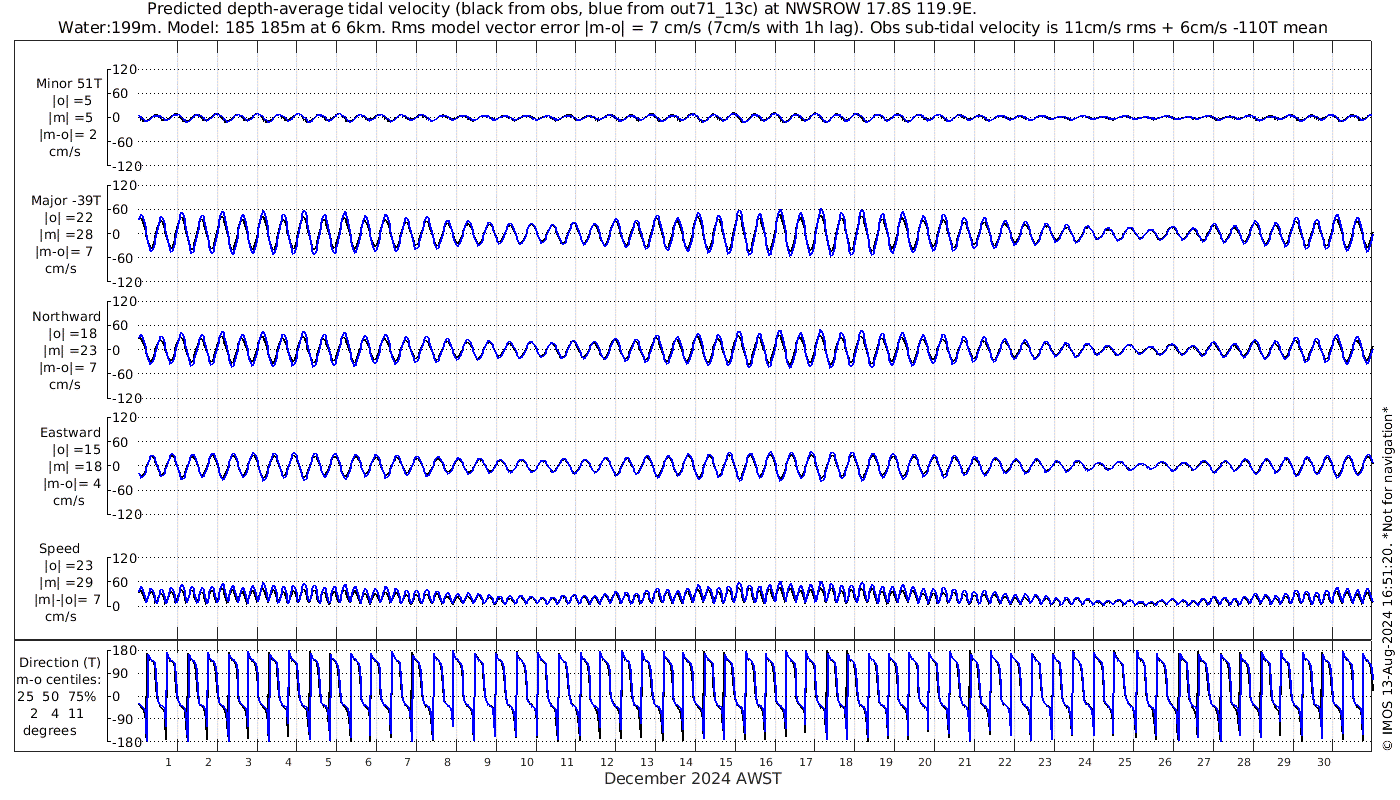Click '|o| =23' in Speed panel

[68, 565]
